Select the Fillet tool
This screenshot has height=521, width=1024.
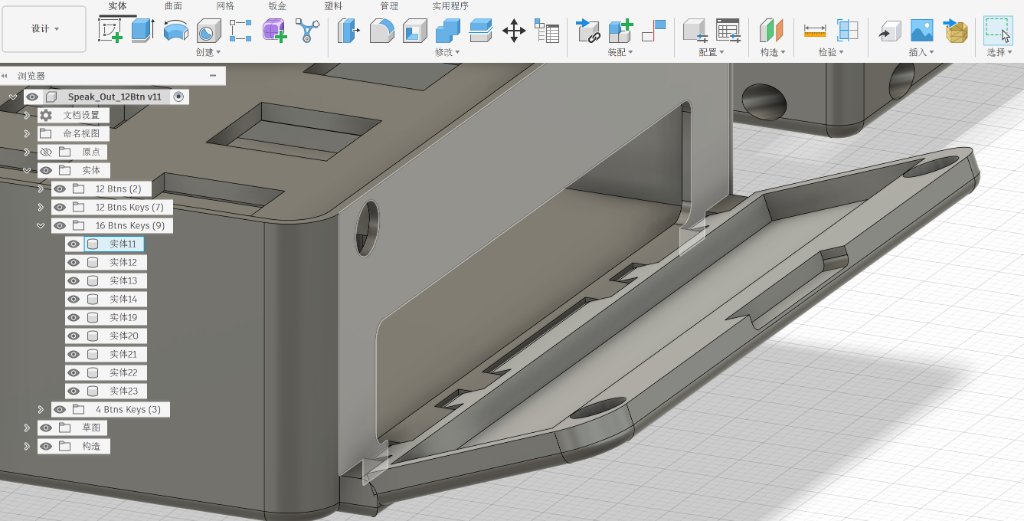[382, 30]
